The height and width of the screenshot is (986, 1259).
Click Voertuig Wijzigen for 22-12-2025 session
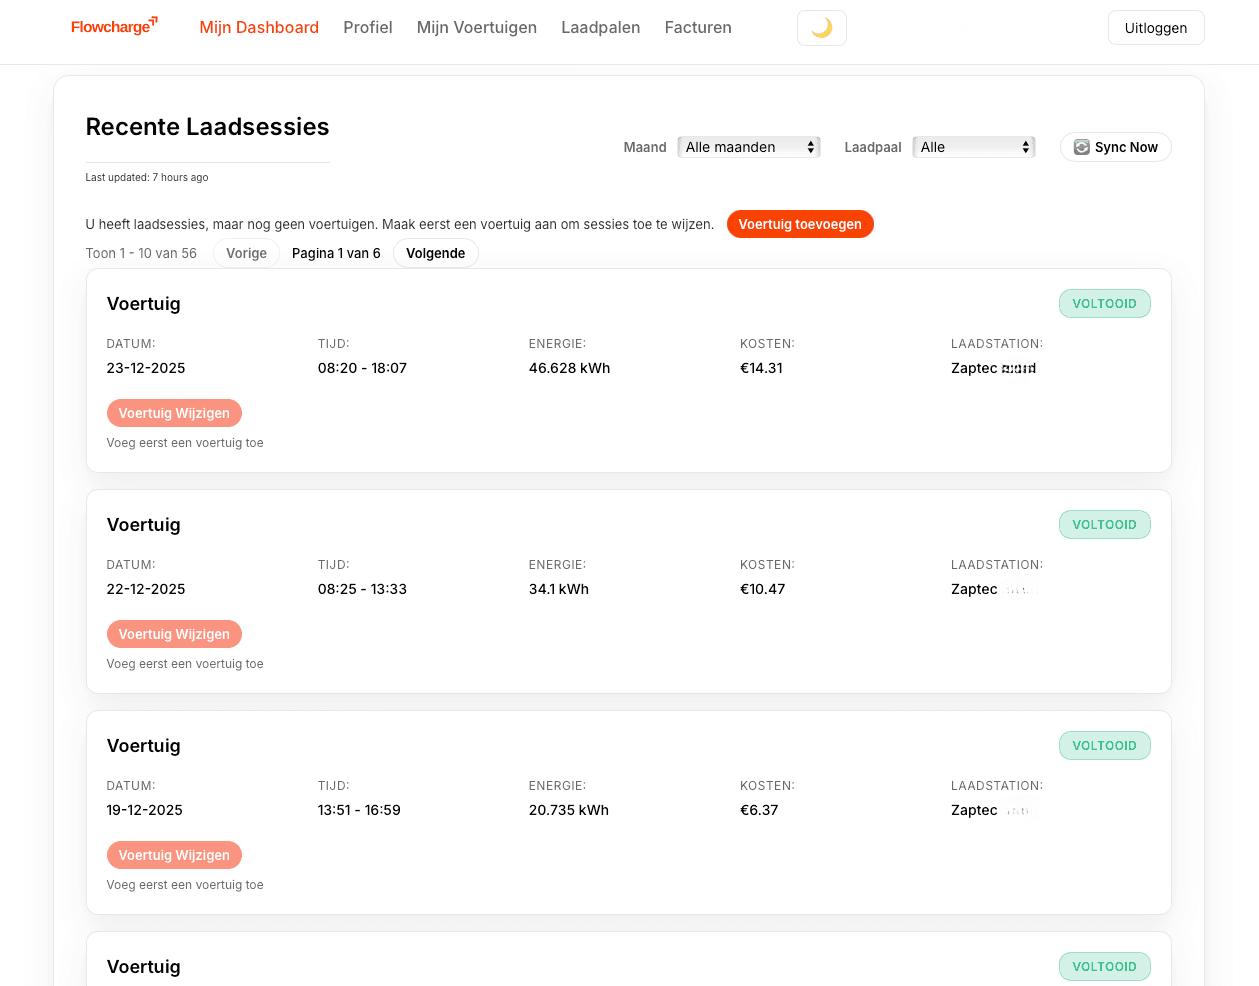tap(174, 634)
